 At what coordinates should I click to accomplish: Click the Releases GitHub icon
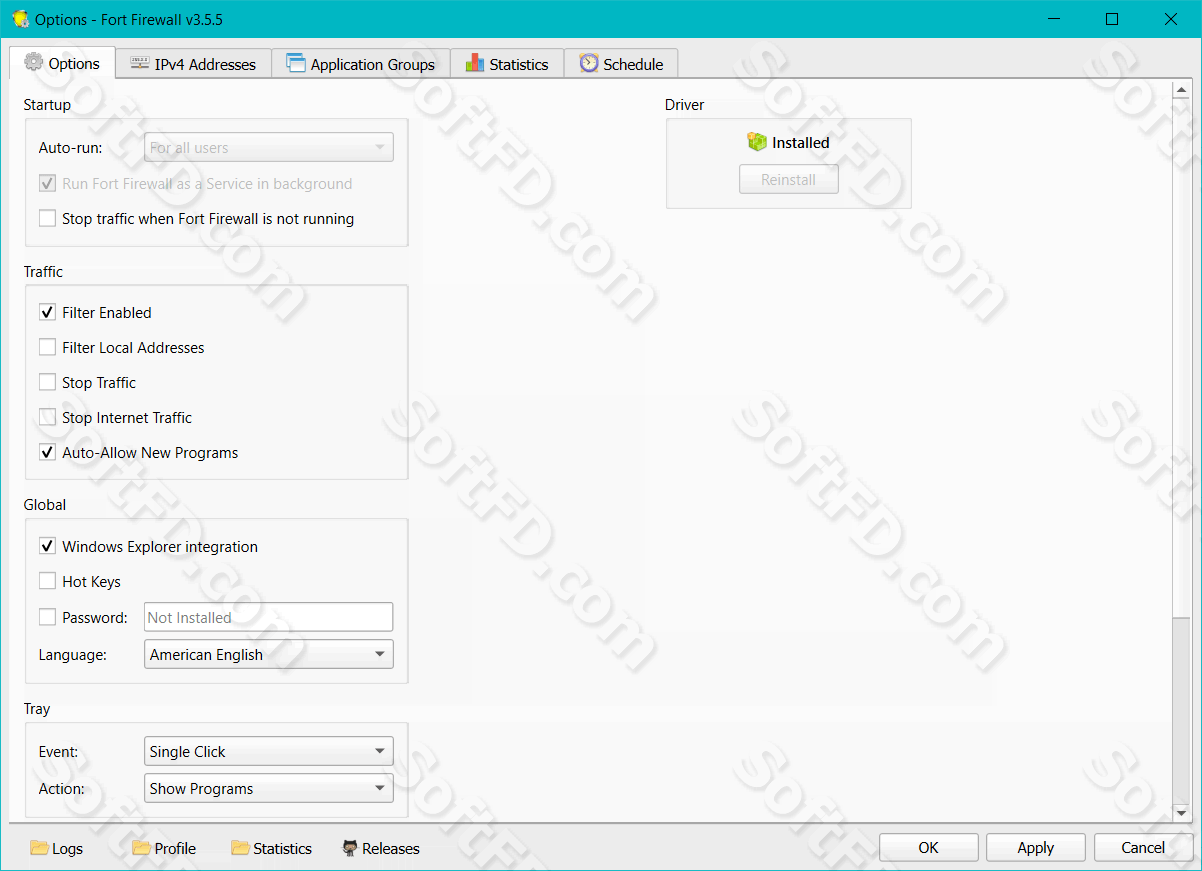[x=350, y=848]
